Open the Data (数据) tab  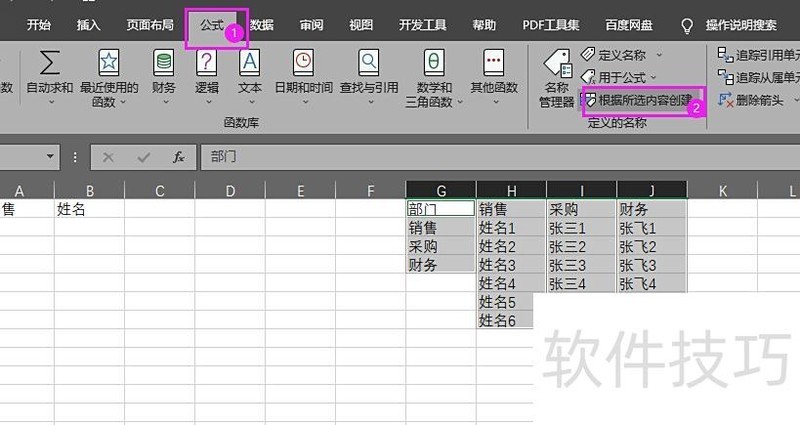click(x=262, y=25)
